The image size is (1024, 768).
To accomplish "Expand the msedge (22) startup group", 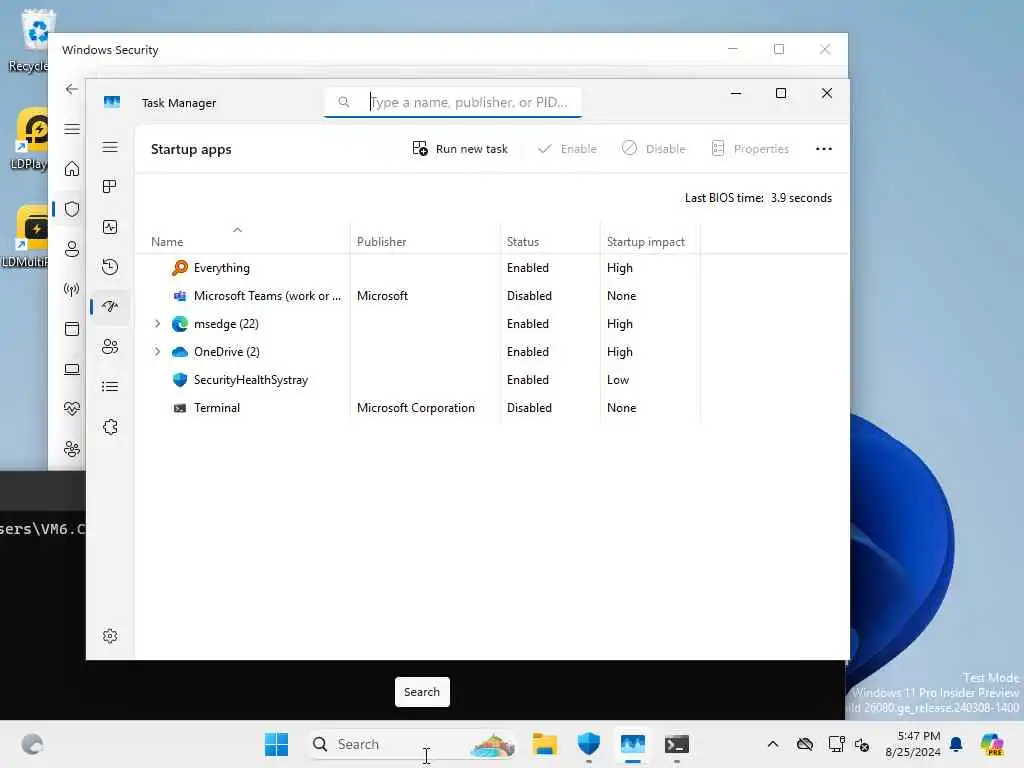I will click(x=157, y=324).
